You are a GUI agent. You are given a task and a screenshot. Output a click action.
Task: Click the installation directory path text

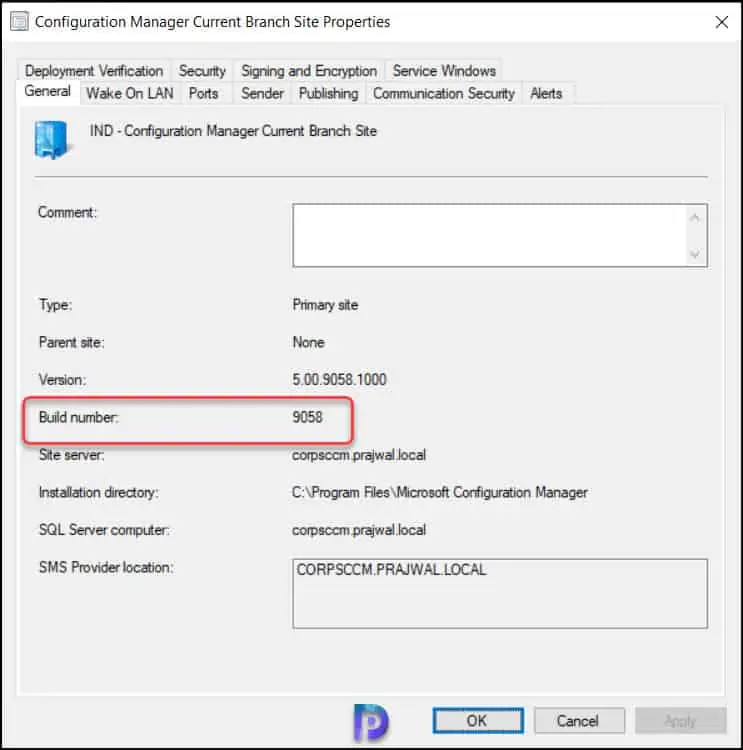coord(440,492)
